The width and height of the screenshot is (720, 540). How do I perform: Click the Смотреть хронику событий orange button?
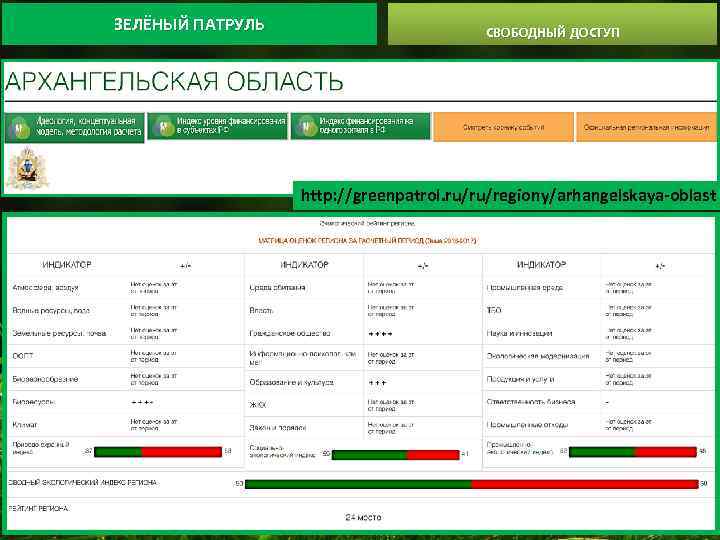tap(503, 127)
